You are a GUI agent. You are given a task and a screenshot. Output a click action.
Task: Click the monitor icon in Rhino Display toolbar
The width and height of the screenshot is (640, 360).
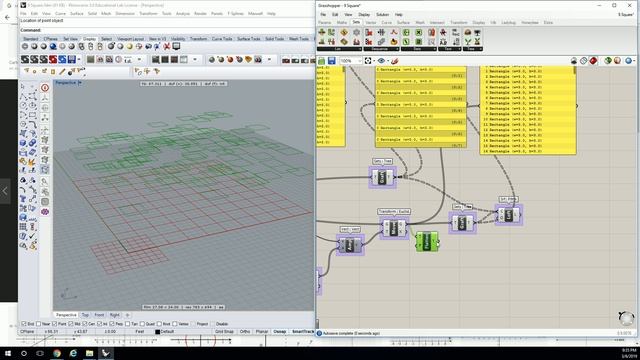coord(176,47)
